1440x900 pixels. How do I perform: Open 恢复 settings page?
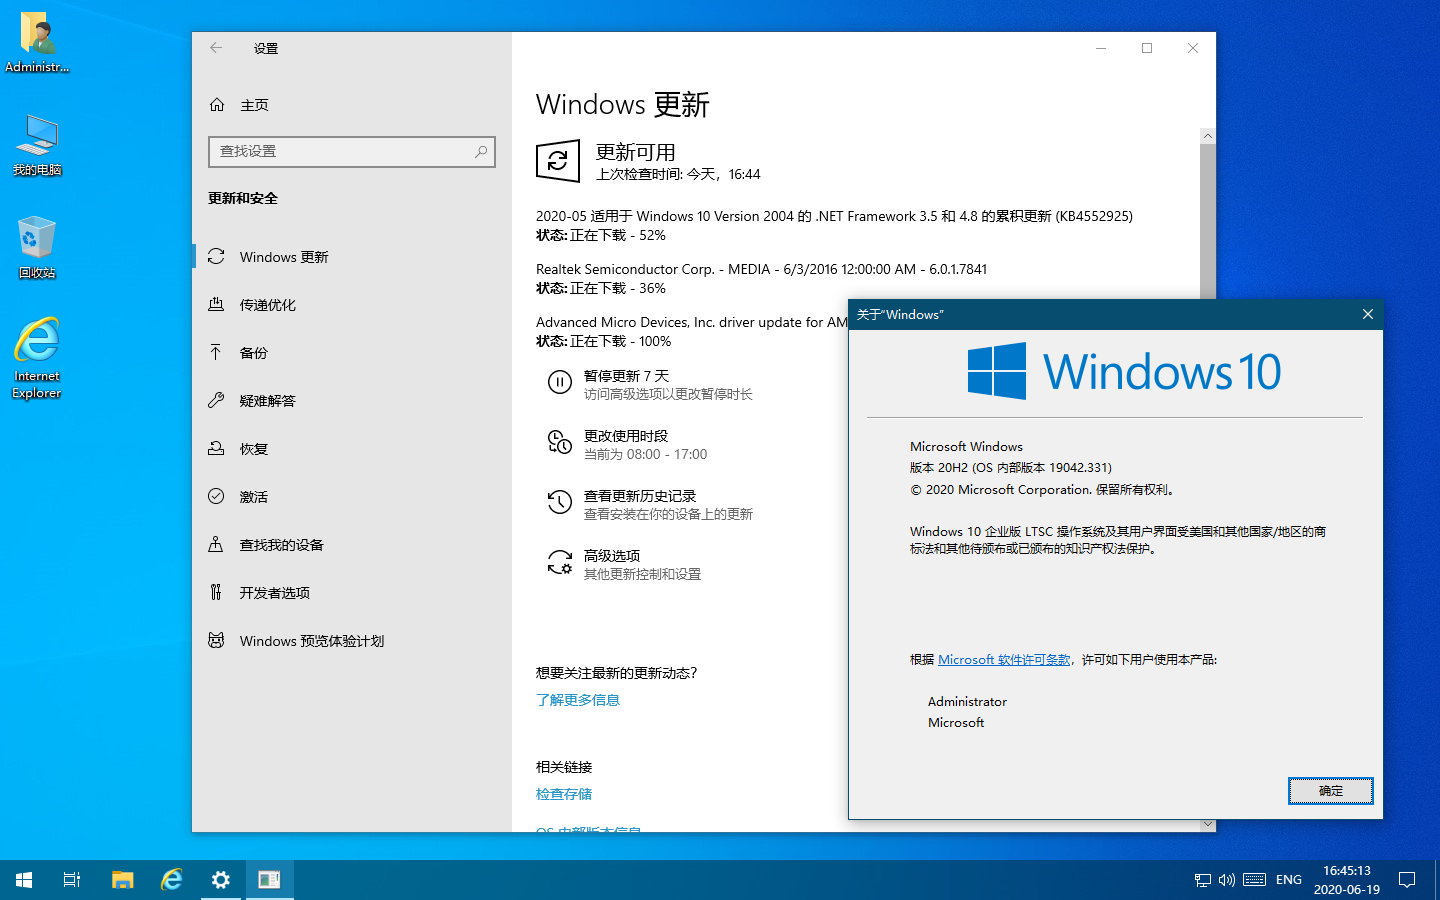coord(352,449)
